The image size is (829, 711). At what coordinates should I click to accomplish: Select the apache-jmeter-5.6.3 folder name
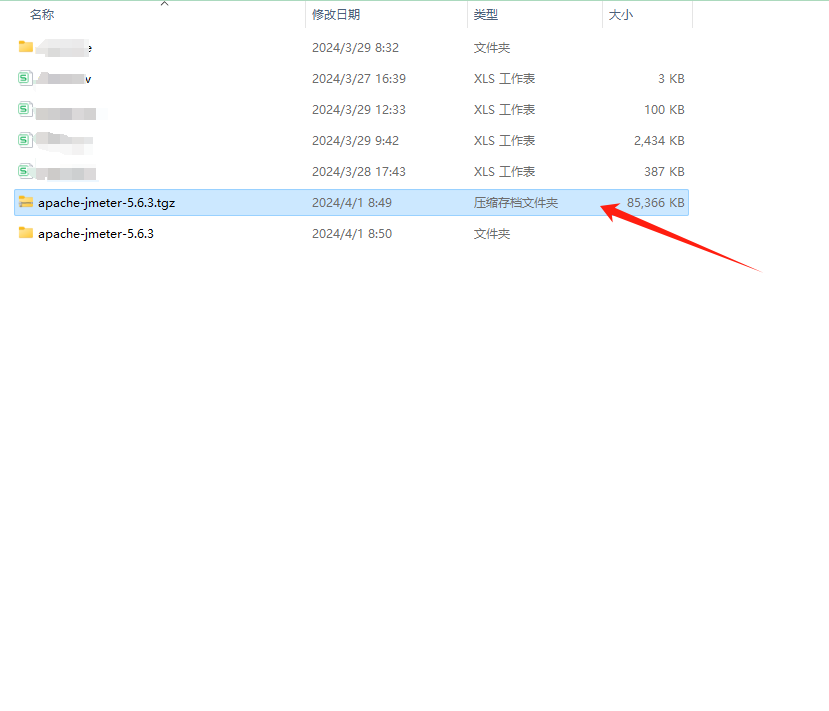[96, 234]
